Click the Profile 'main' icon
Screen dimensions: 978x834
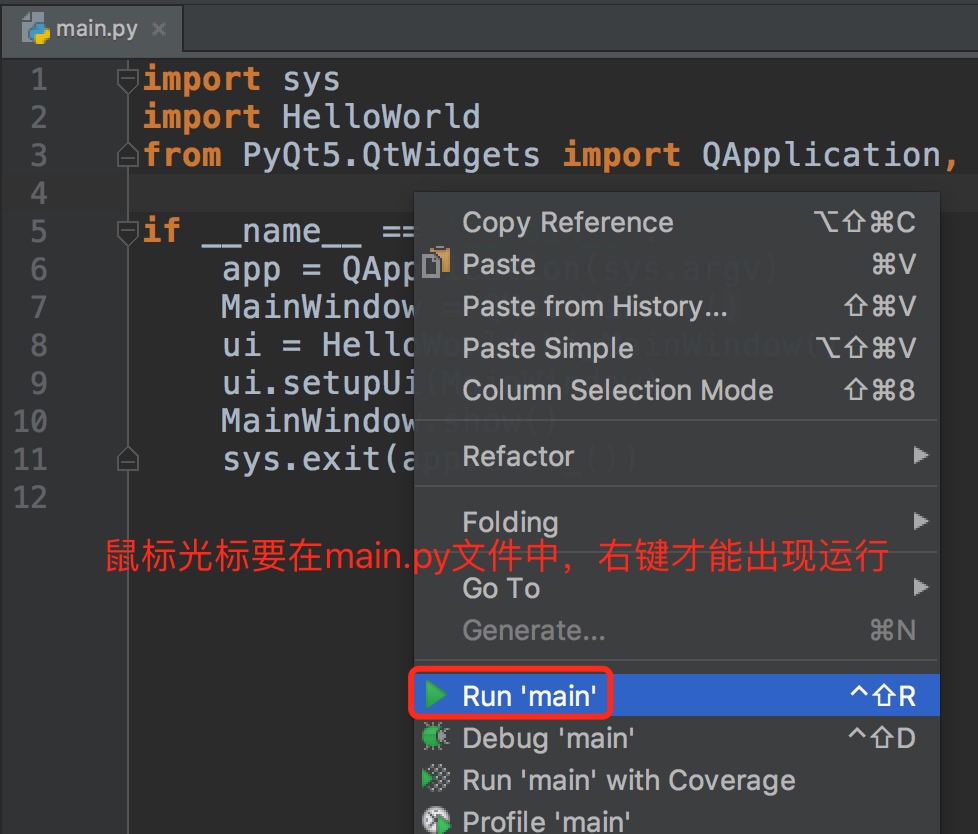click(436, 821)
